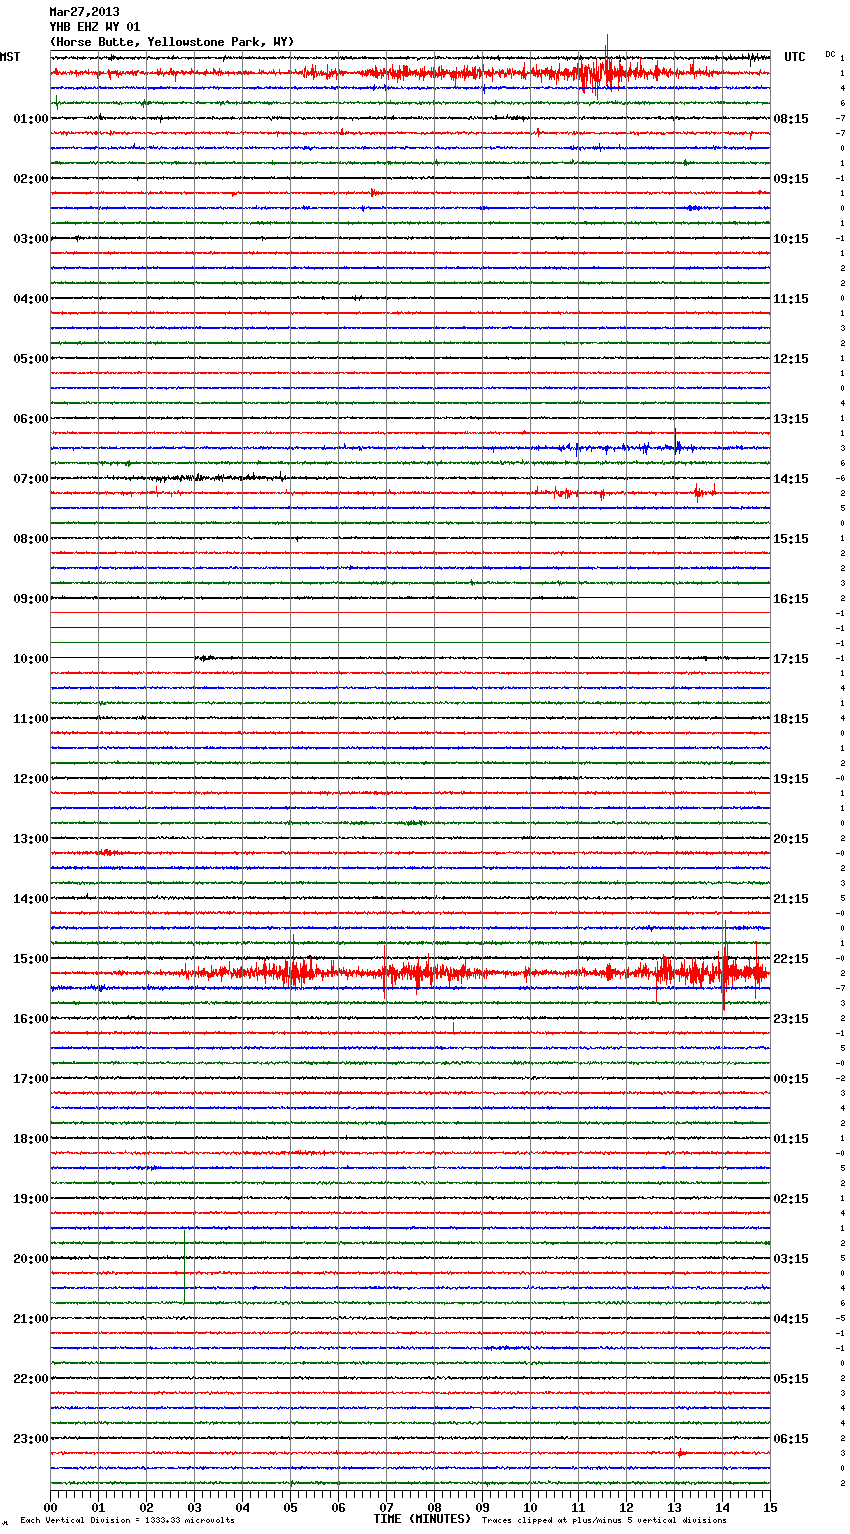
Task: Click the 02:15 UTC time label
Action: pyautogui.click(x=791, y=1199)
